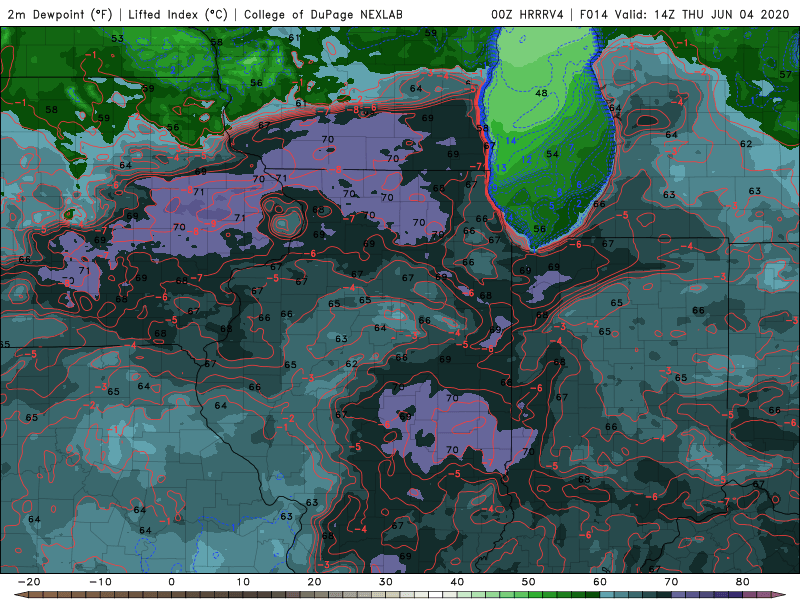Click the "00Z HRRRV4" model run label
Viewport: 800px width, 600px height.
tap(527, 14)
